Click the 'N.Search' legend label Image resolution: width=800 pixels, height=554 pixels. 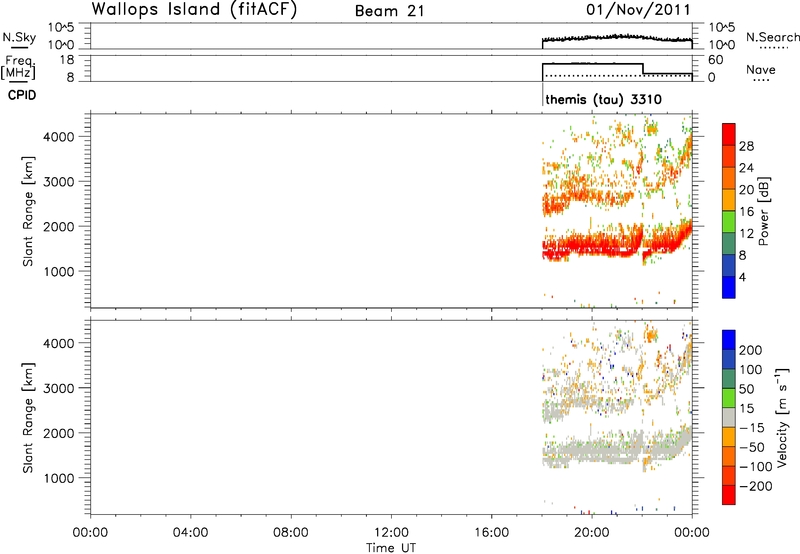[772, 37]
